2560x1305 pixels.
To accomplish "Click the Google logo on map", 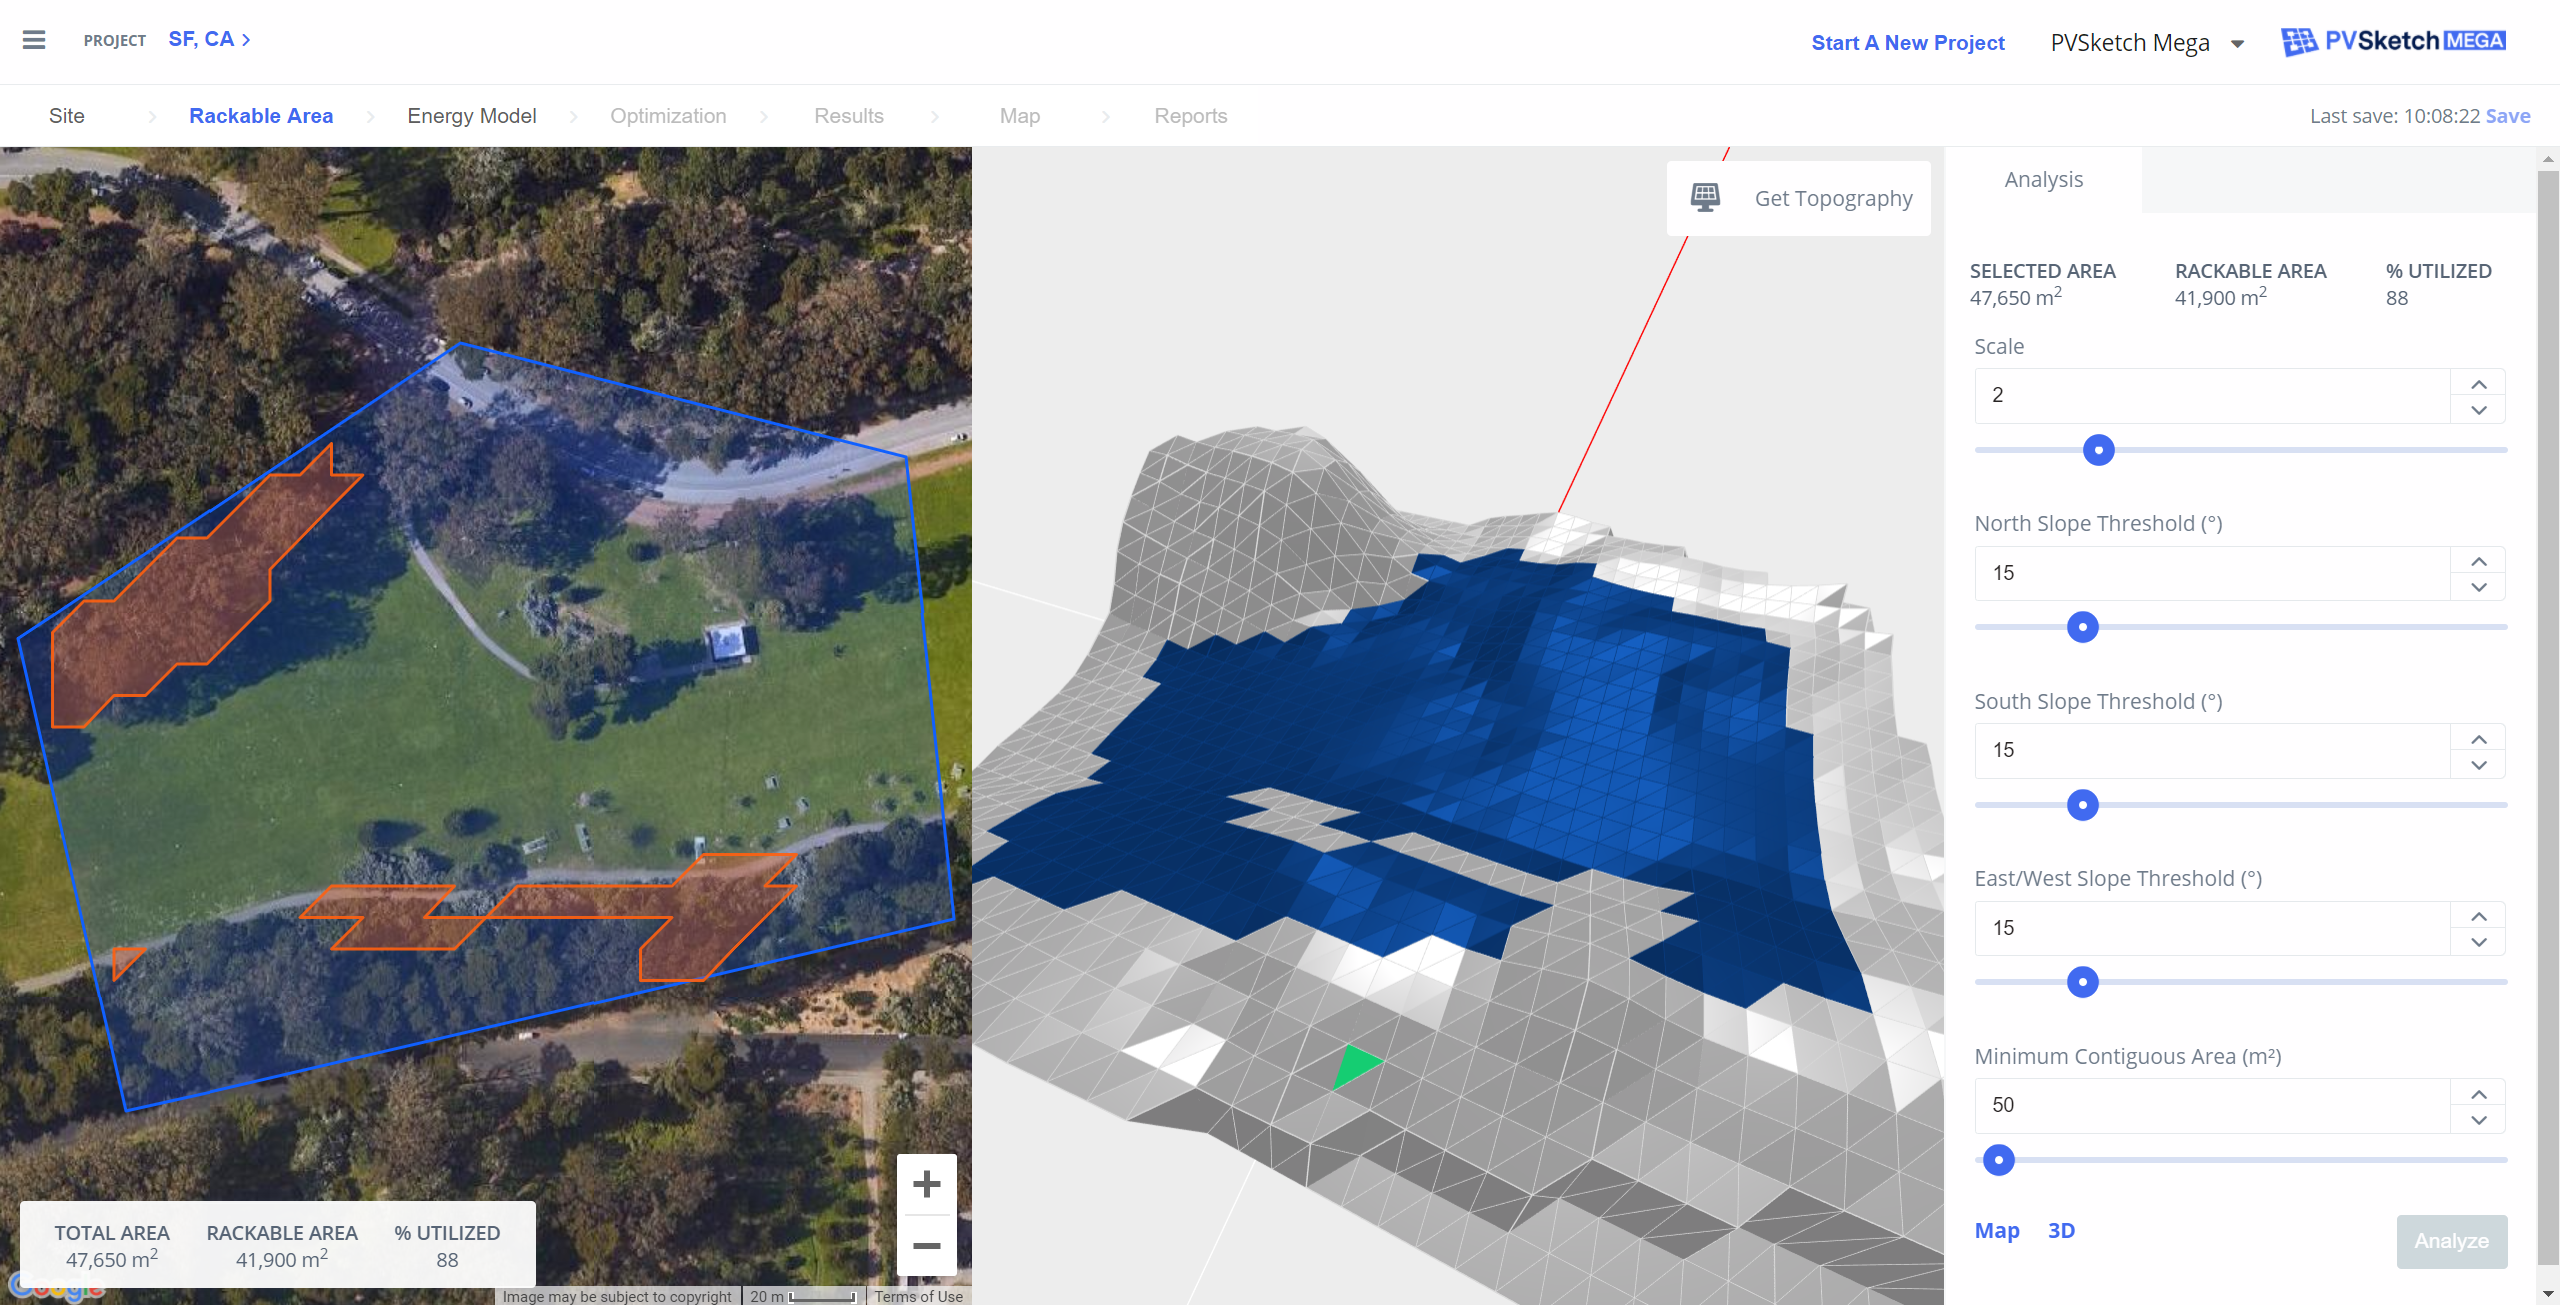I will pyautogui.click(x=55, y=1286).
